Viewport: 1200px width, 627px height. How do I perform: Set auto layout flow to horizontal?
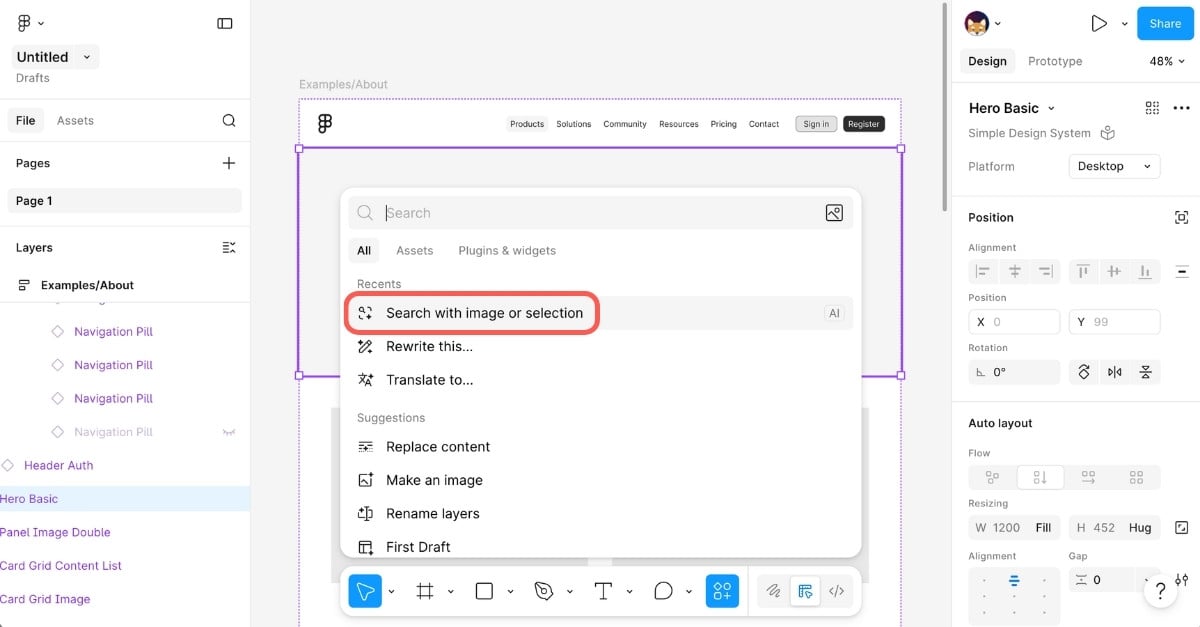(1088, 478)
